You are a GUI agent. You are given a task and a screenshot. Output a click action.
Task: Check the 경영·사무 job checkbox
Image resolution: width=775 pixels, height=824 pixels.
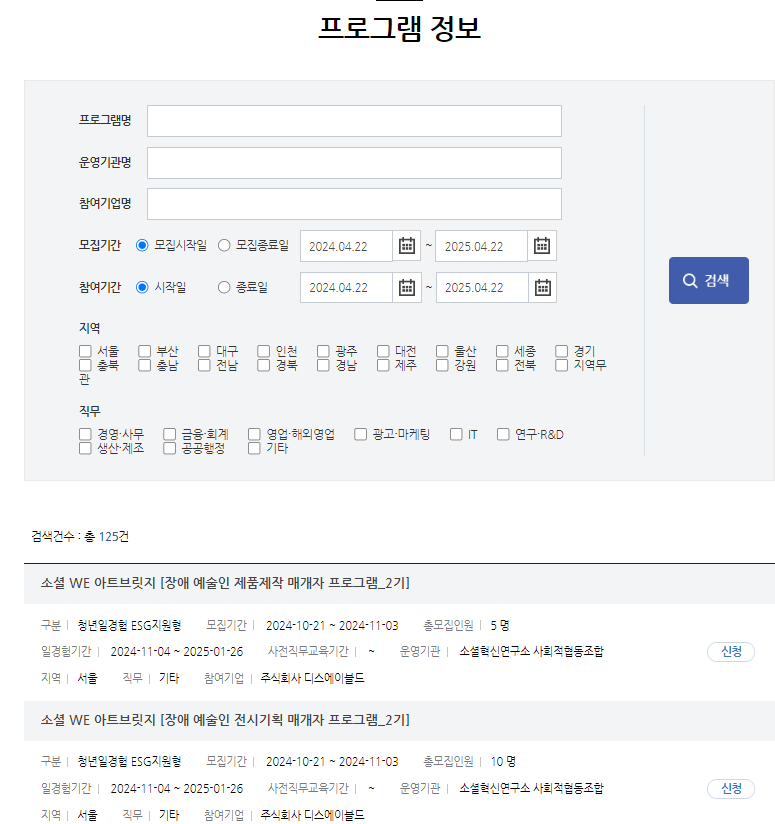tap(85, 434)
